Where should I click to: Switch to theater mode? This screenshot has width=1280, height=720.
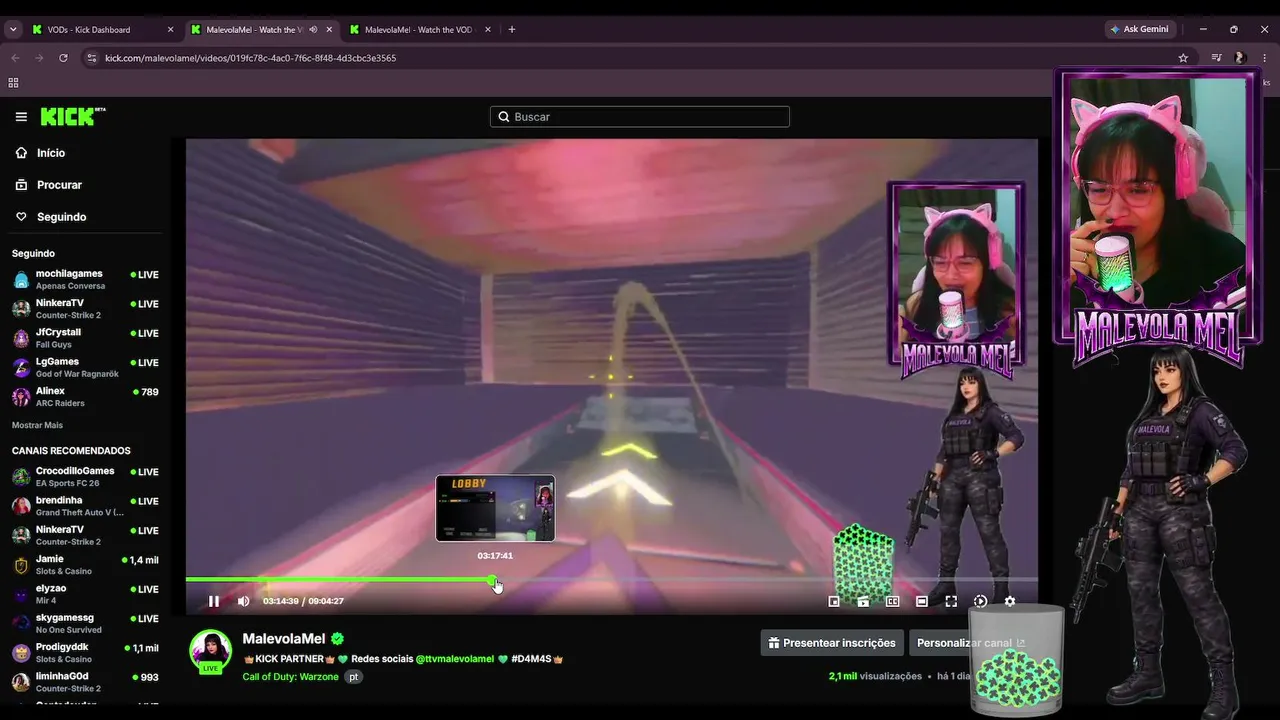[x=922, y=601]
